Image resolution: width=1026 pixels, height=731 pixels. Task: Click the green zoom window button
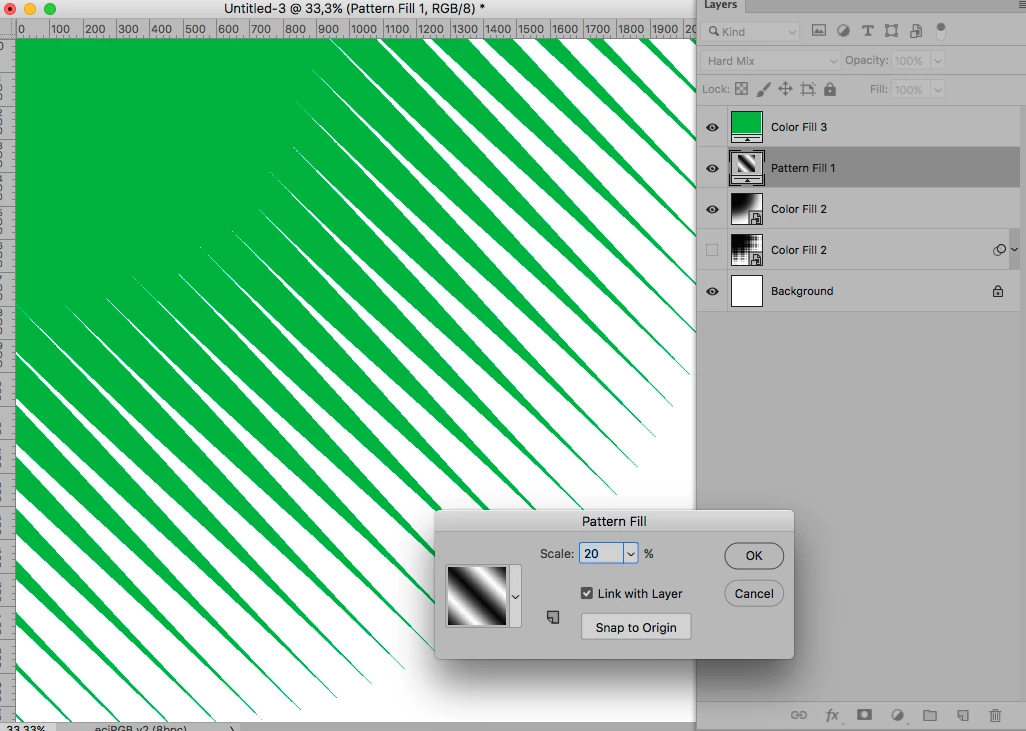(x=50, y=9)
